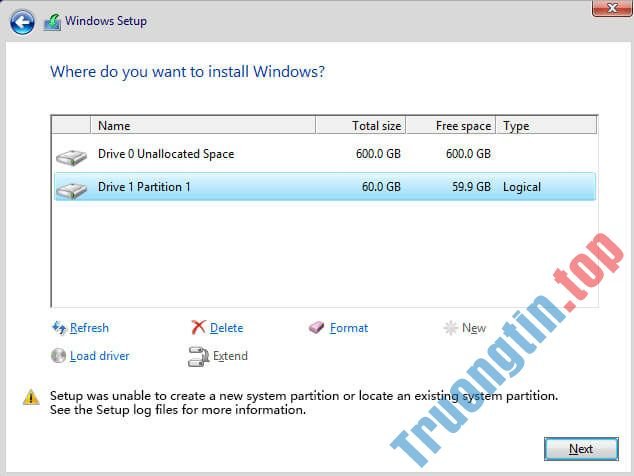The image size is (634, 476).
Task: Sort by the Type column header
Action: click(545, 126)
